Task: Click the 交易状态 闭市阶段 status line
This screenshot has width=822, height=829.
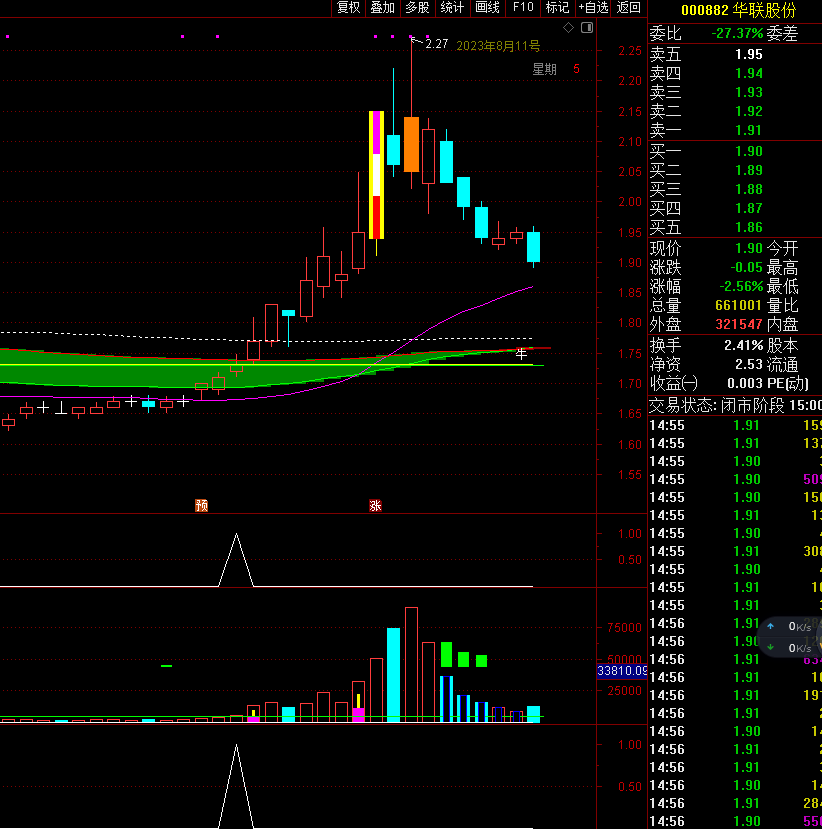Action: click(735, 406)
